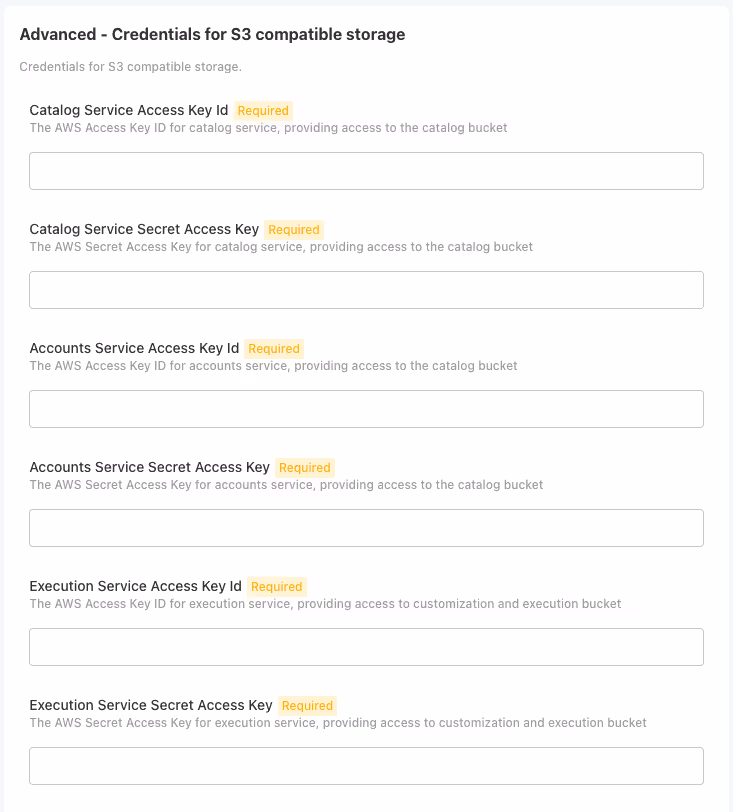
Task: Click Required badge beside Execution Service Access Key Id
Action: (x=277, y=587)
